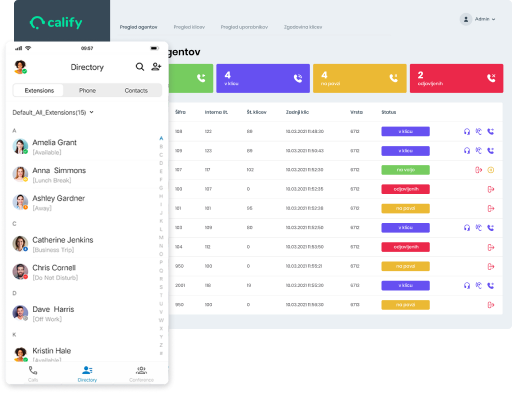Open Kristin Hale's contact entry
The height and width of the screenshot is (393, 512).
pyautogui.click(x=83, y=354)
